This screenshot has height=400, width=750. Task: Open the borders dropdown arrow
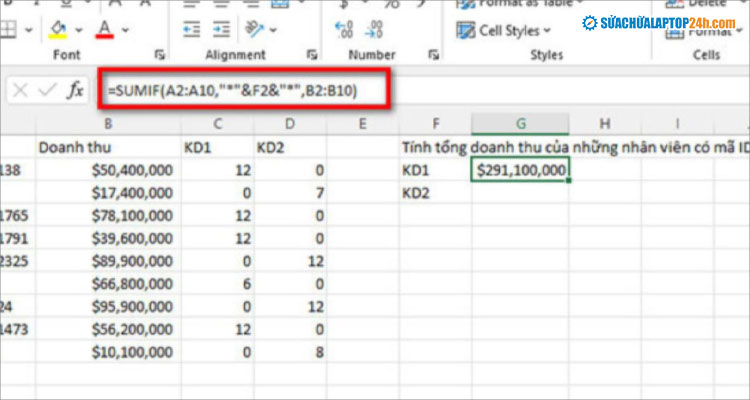(x=28, y=30)
